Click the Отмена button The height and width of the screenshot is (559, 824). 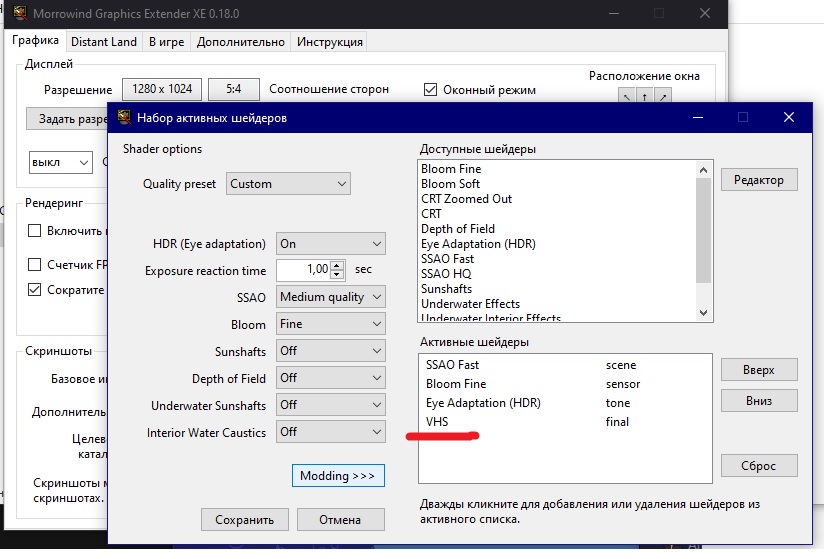341,520
